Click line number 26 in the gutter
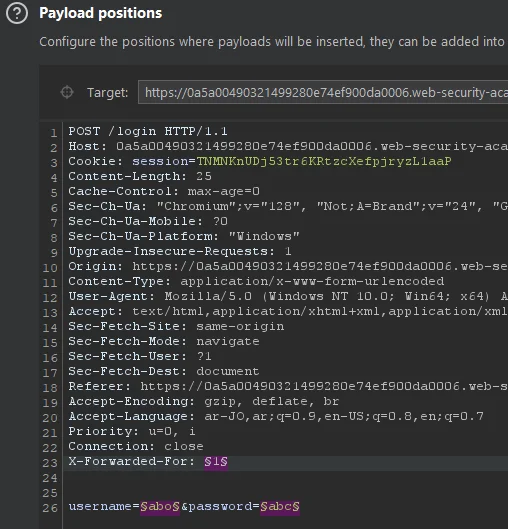The image size is (508, 529). [x=50, y=508]
